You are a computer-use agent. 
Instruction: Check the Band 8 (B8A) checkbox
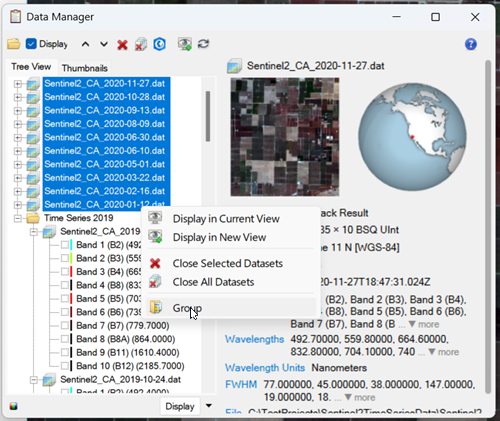click(x=65, y=339)
